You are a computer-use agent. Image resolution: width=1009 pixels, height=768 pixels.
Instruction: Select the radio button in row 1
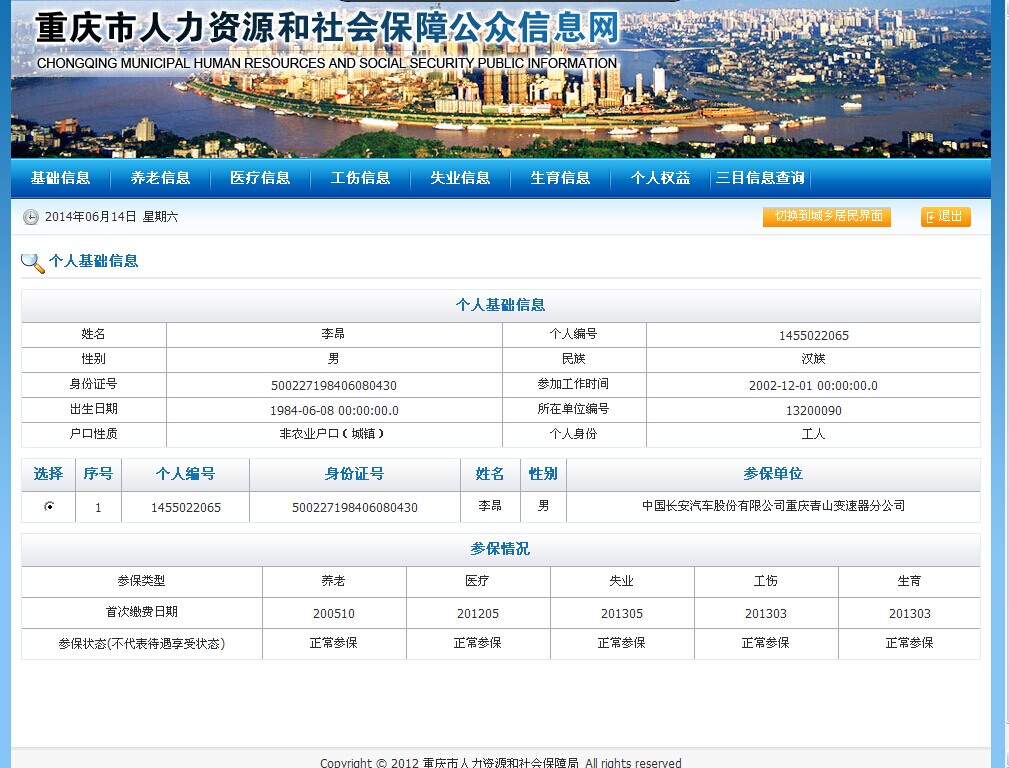pos(49,507)
